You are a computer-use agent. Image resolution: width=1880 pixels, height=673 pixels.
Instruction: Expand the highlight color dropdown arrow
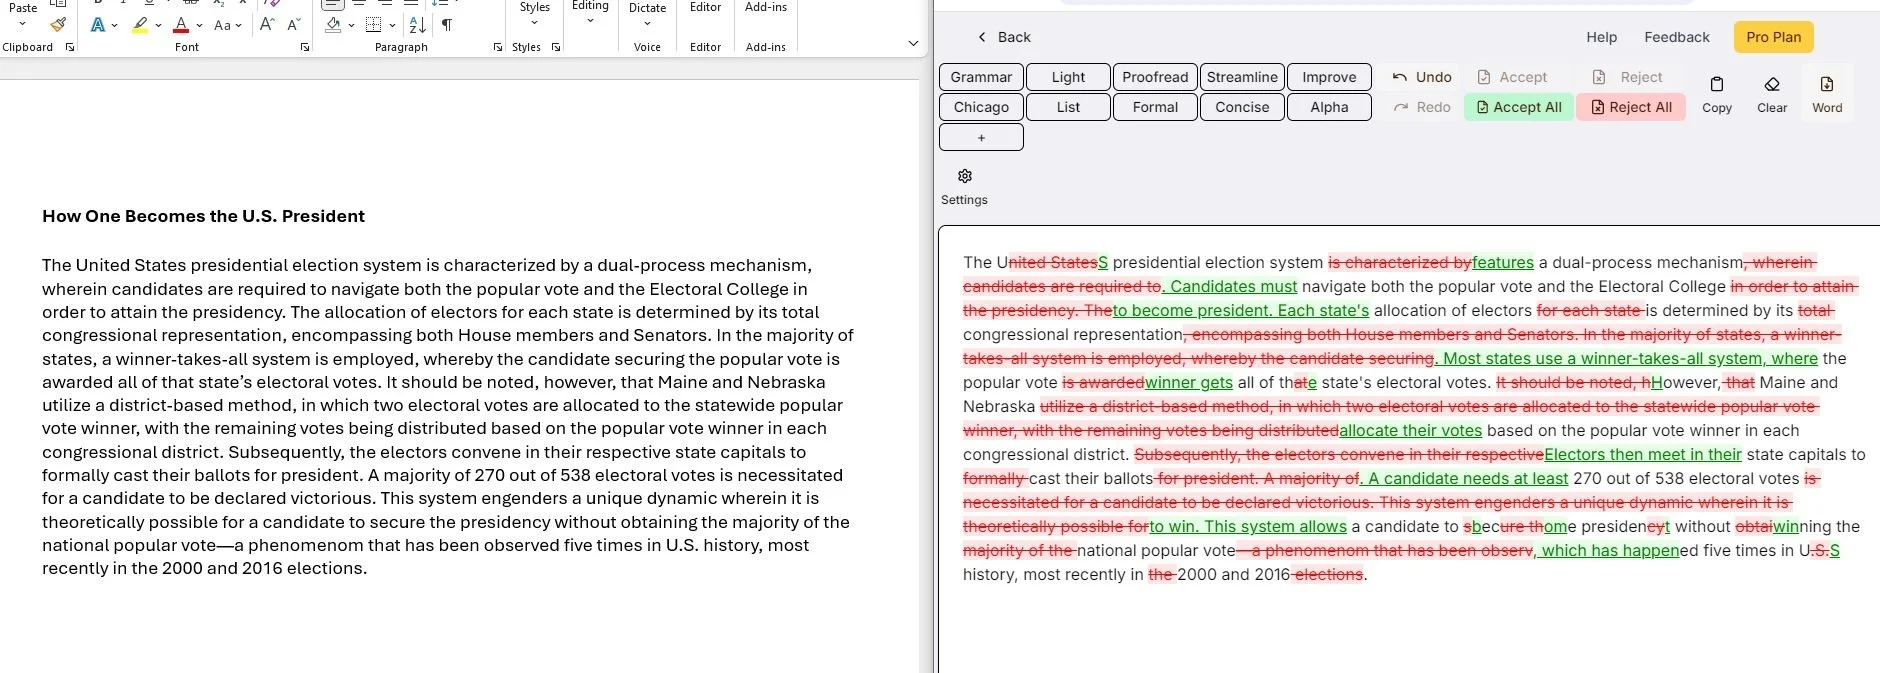pyautogui.click(x=158, y=26)
